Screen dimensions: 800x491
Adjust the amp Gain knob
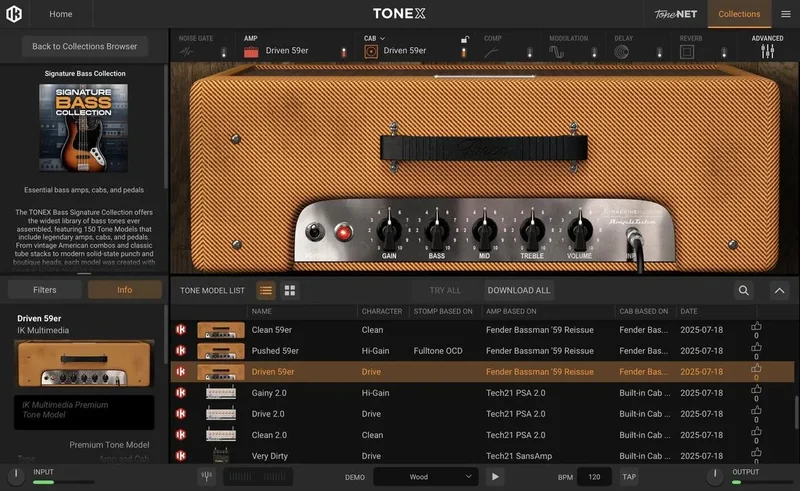click(x=389, y=231)
